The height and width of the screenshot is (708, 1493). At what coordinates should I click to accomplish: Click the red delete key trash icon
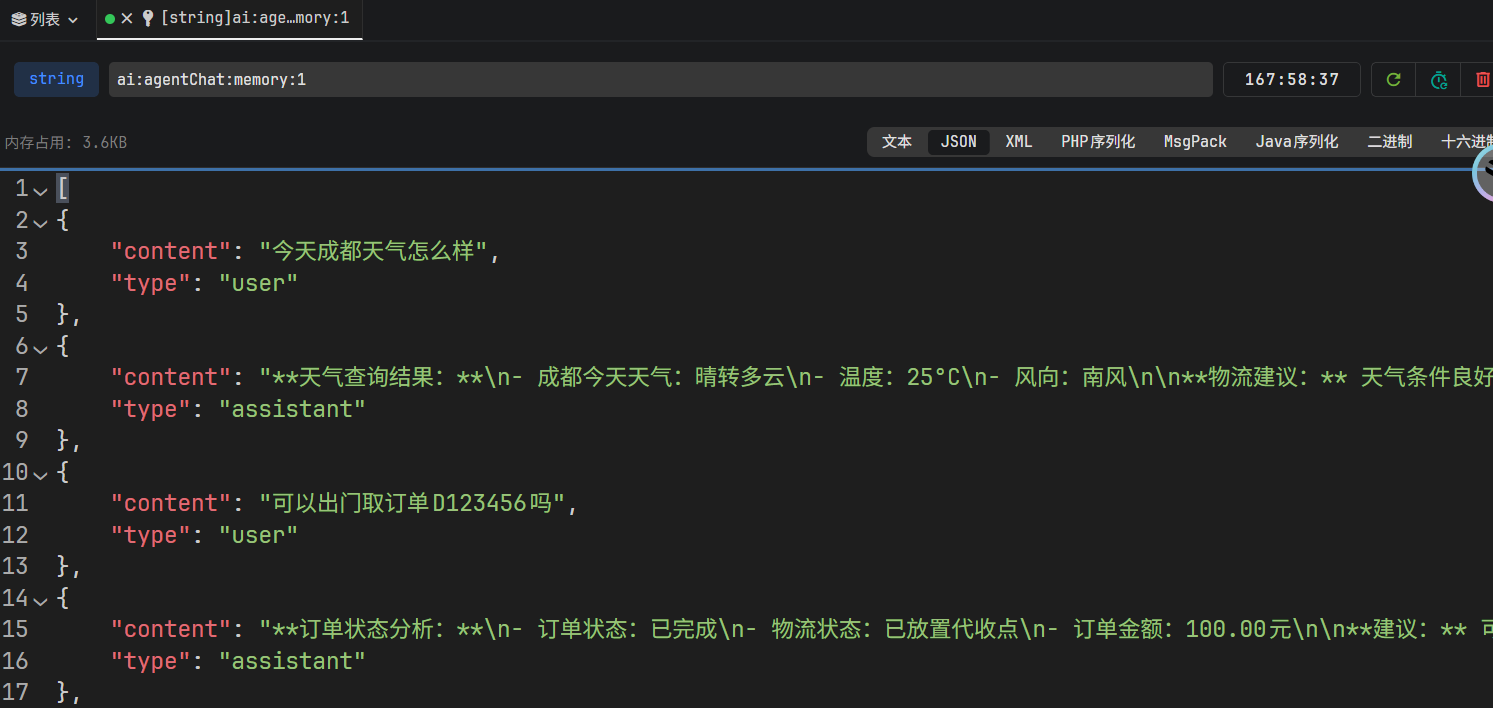tap(1483, 79)
